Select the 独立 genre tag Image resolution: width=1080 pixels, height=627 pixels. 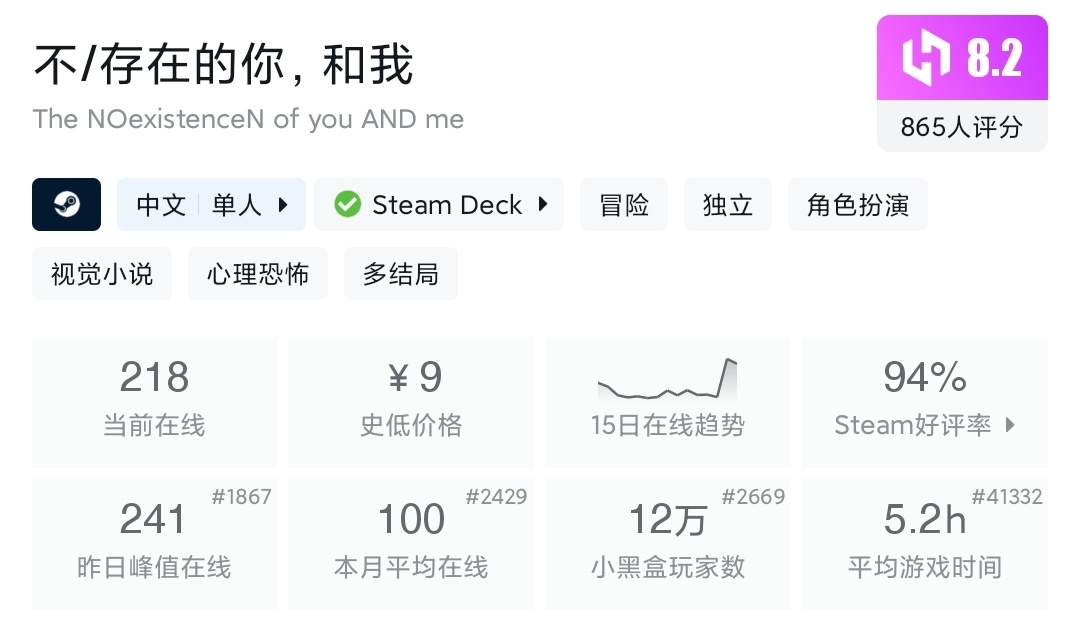click(x=728, y=205)
